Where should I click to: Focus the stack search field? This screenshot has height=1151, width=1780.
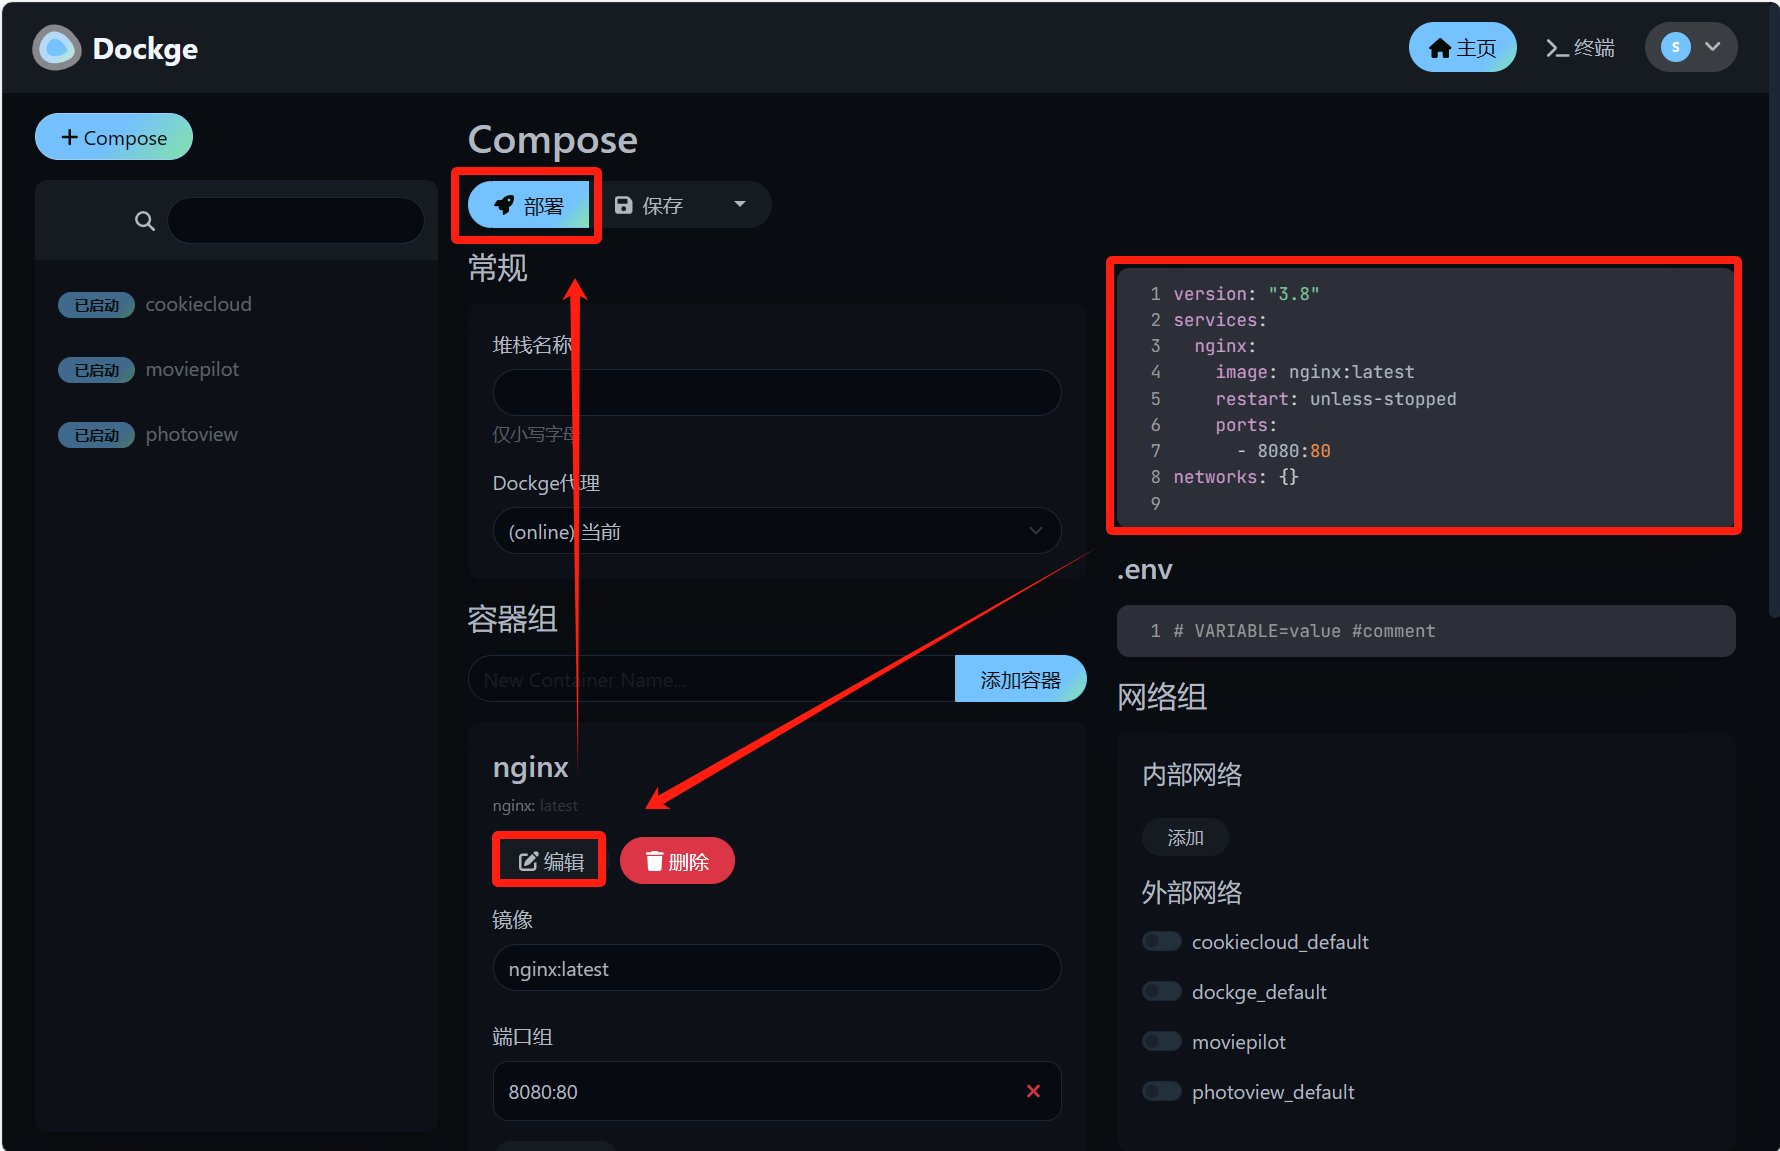(x=296, y=220)
